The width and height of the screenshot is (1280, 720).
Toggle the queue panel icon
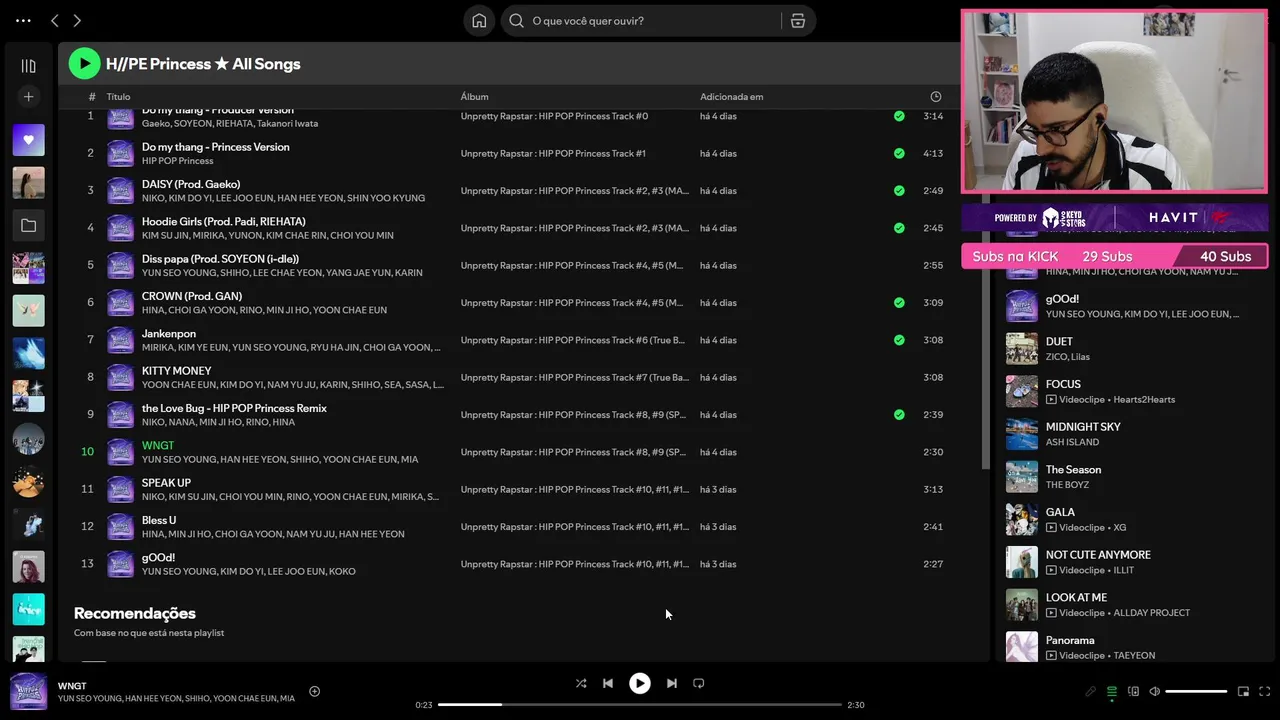[x=1112, y=691]
